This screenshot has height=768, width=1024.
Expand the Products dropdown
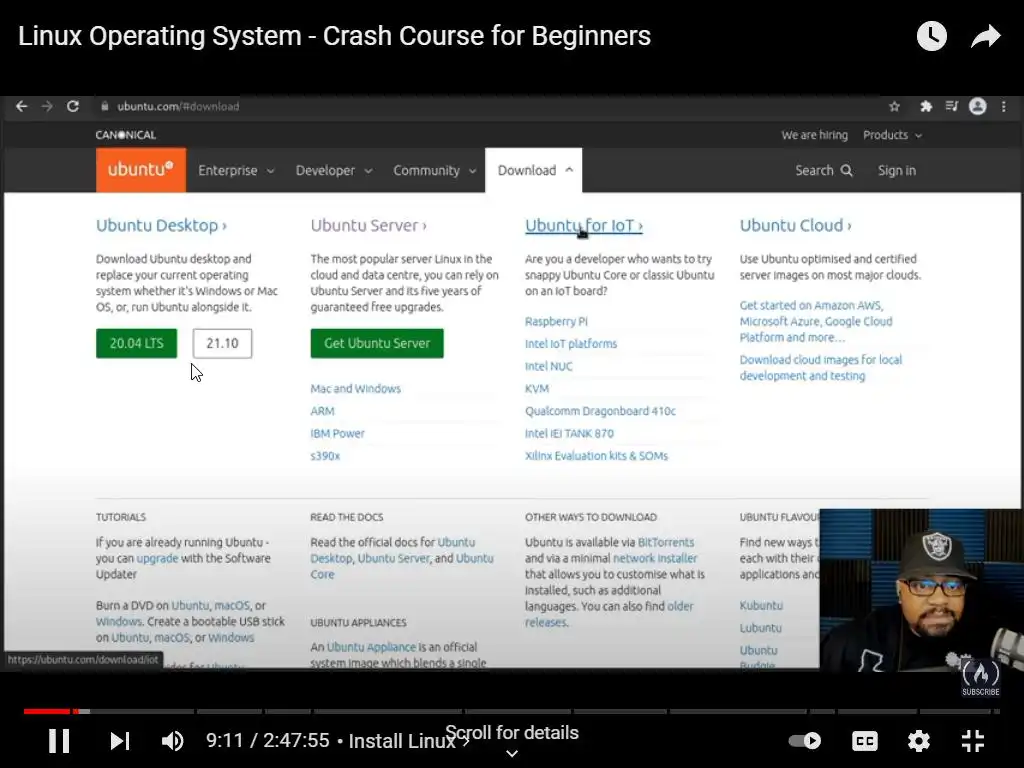(892, 135)
